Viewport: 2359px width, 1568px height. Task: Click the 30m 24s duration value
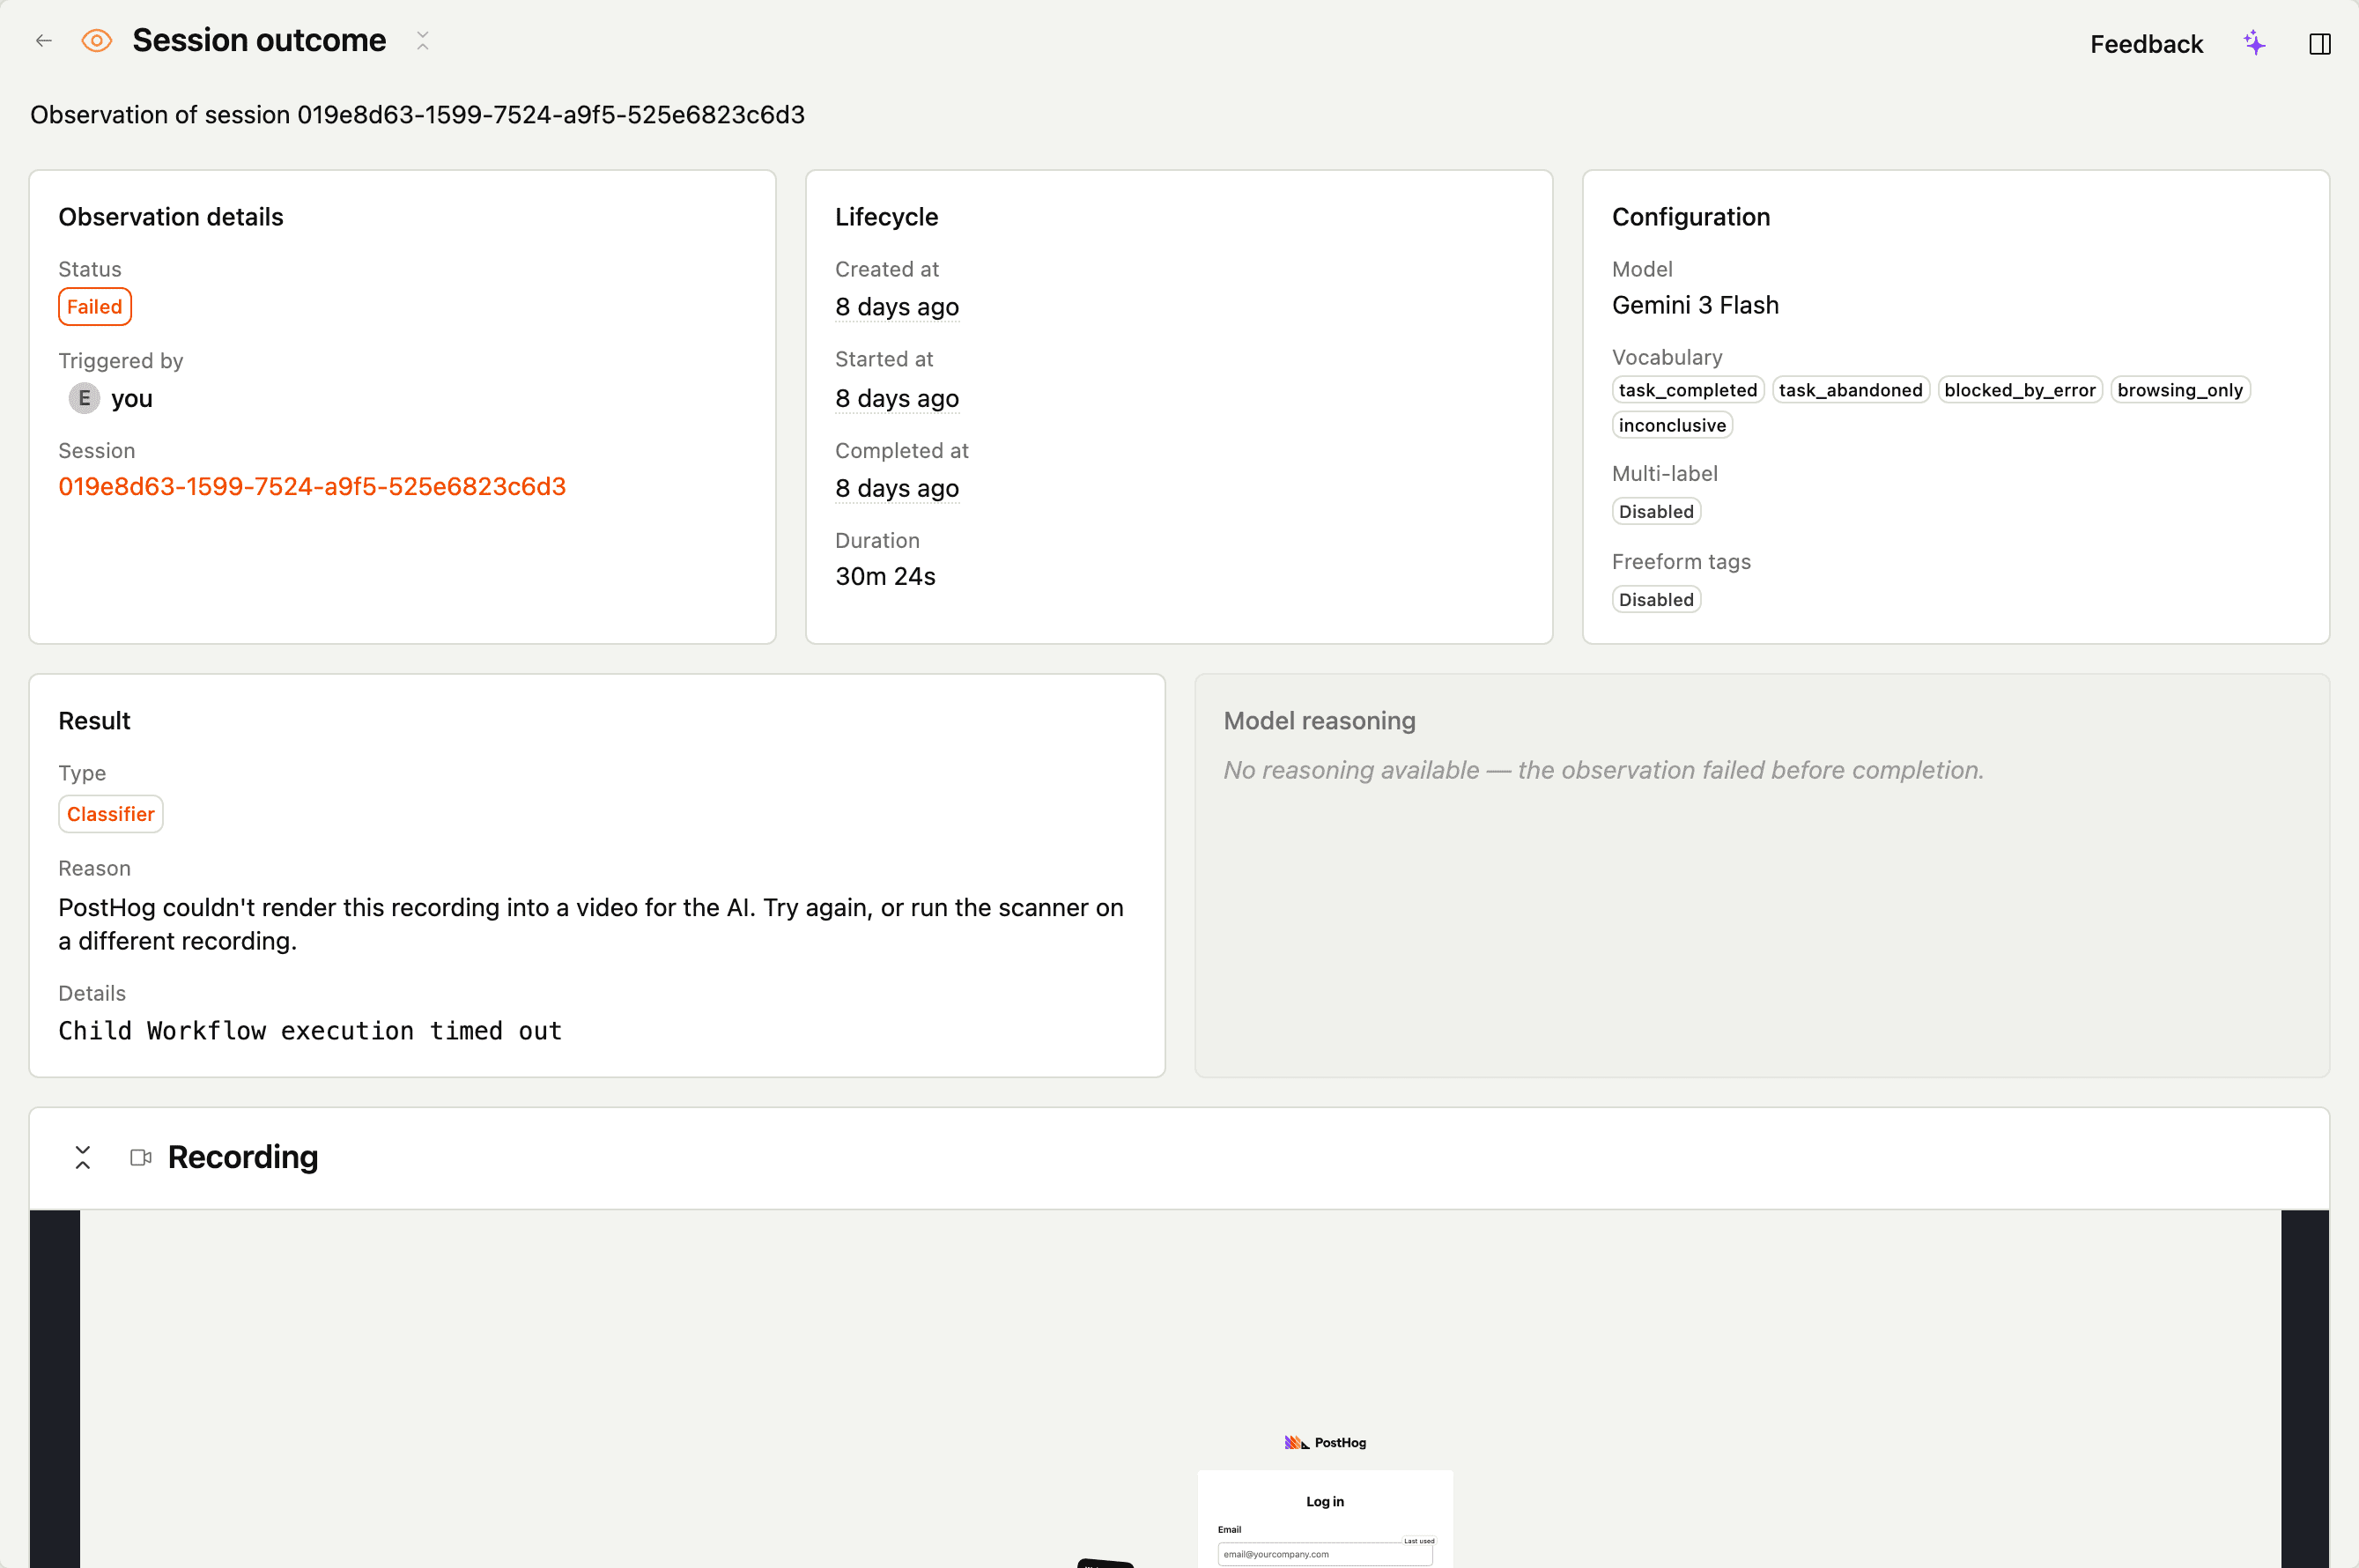(885, 576)
